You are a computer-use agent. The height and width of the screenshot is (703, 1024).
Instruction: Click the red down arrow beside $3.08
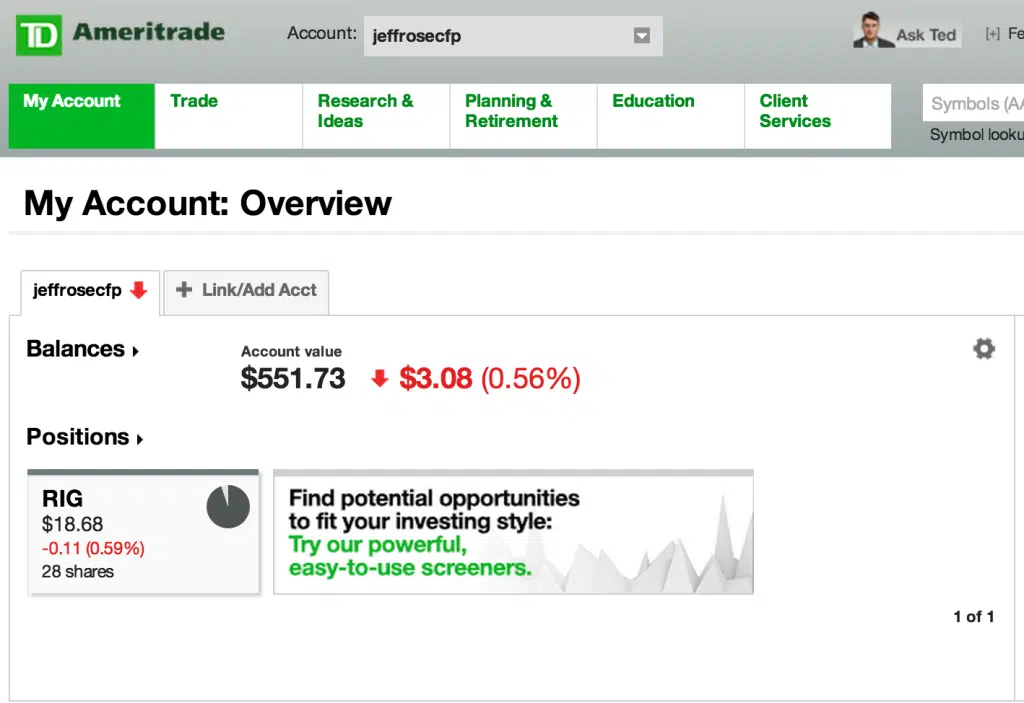click(x=379, y=380)
